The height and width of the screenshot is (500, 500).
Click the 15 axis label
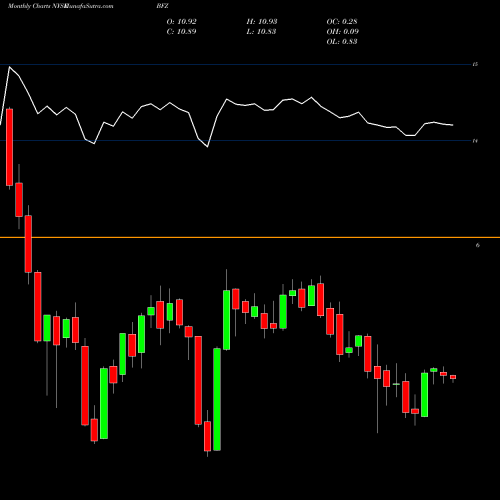[x=475, y=64]
